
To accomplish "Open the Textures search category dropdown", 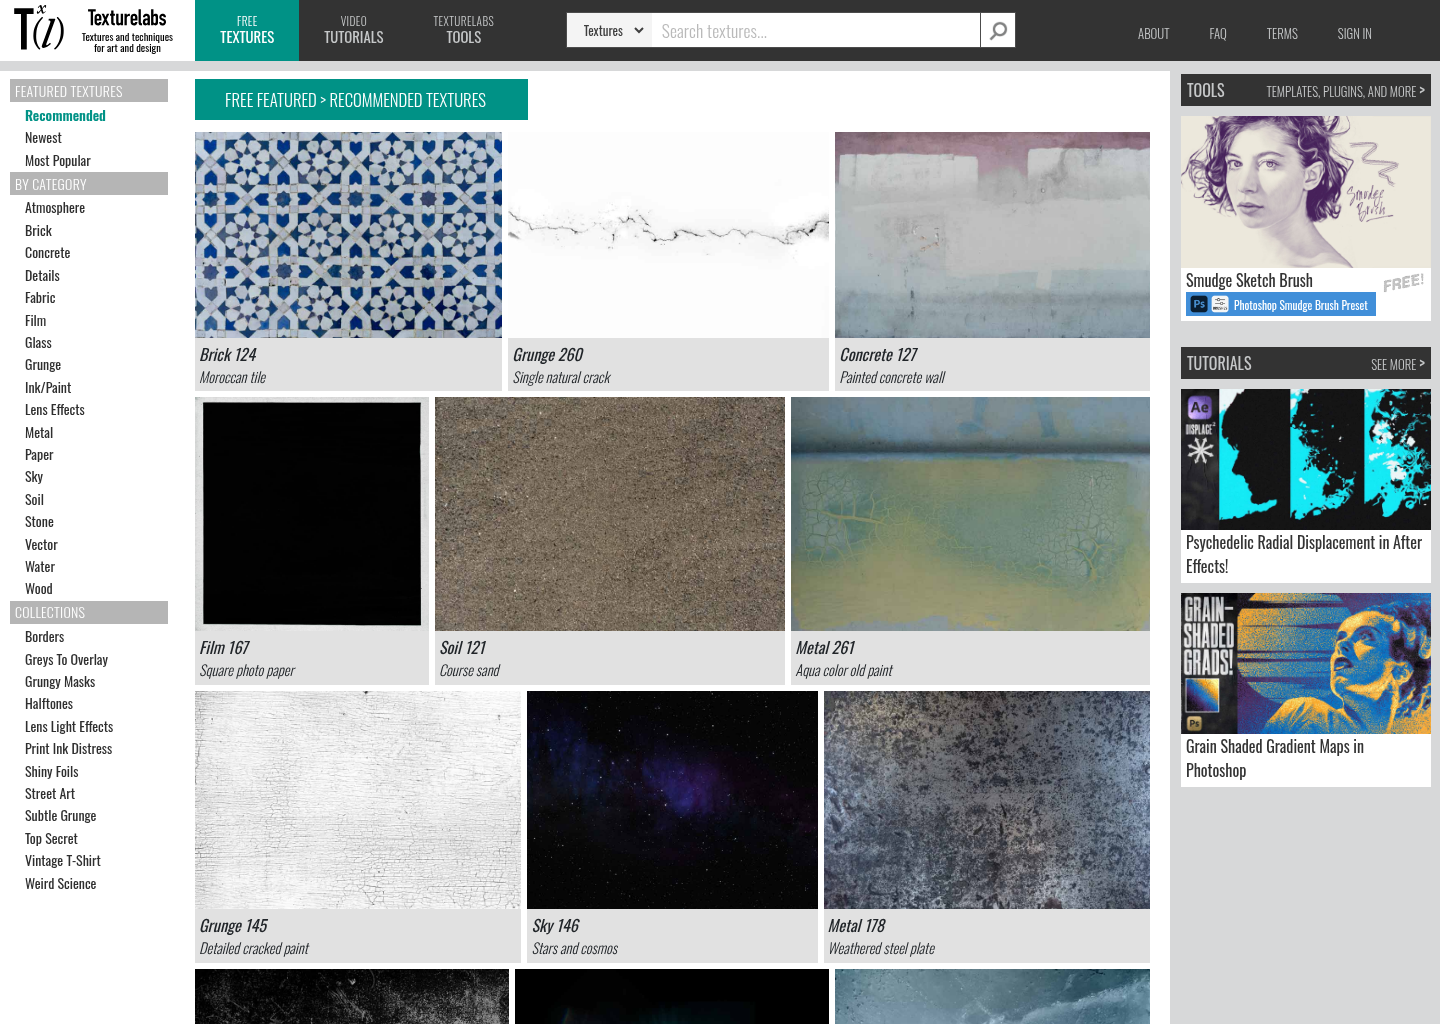I will [x=610, y=31].
